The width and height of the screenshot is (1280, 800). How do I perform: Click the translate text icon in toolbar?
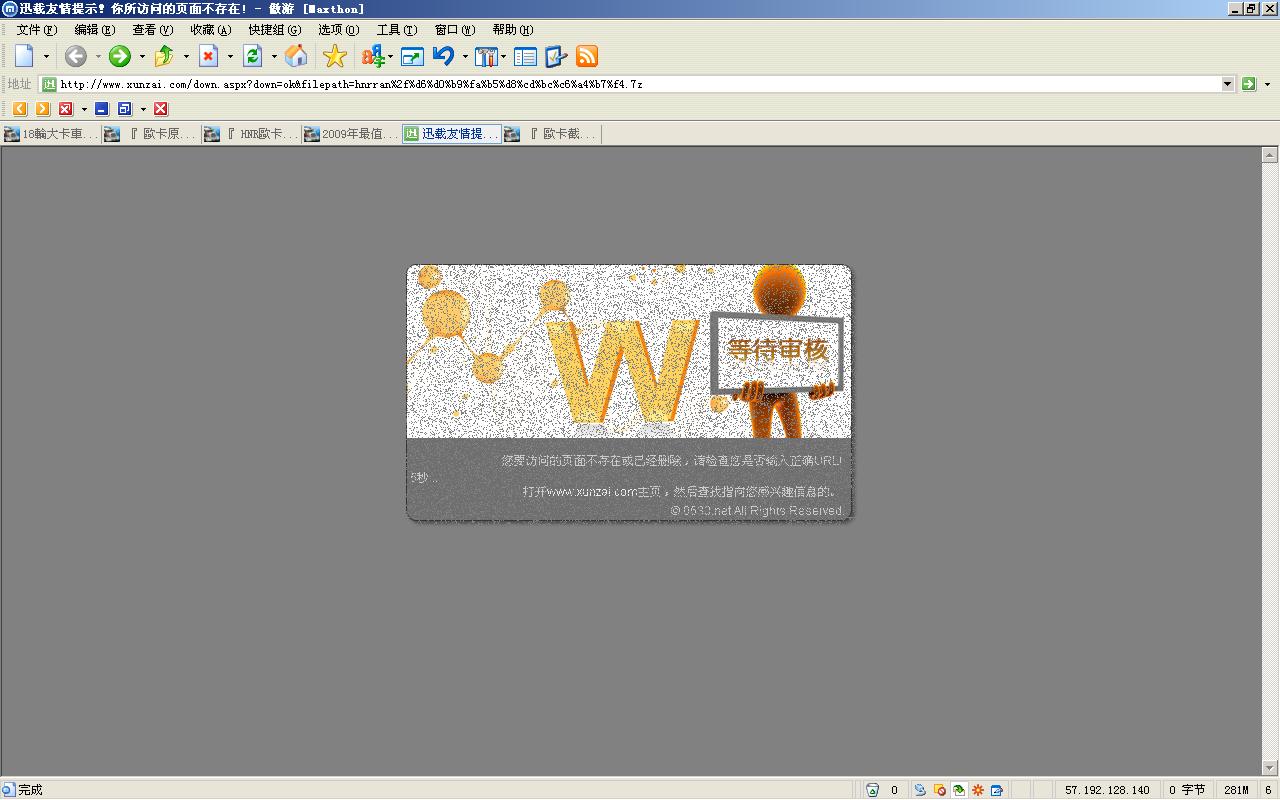pyautogui.click(x=373, y=56)
